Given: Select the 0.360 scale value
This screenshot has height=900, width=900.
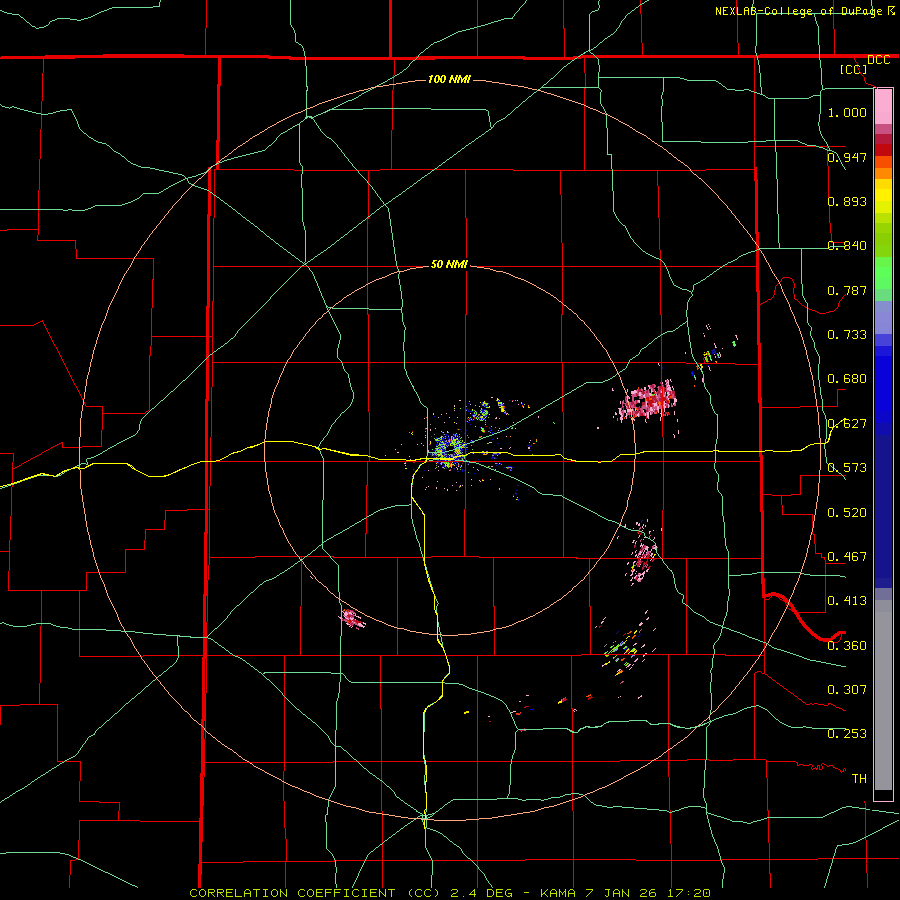Looking at the screenshot, I should pyautogui.click(x=847, y=646).
